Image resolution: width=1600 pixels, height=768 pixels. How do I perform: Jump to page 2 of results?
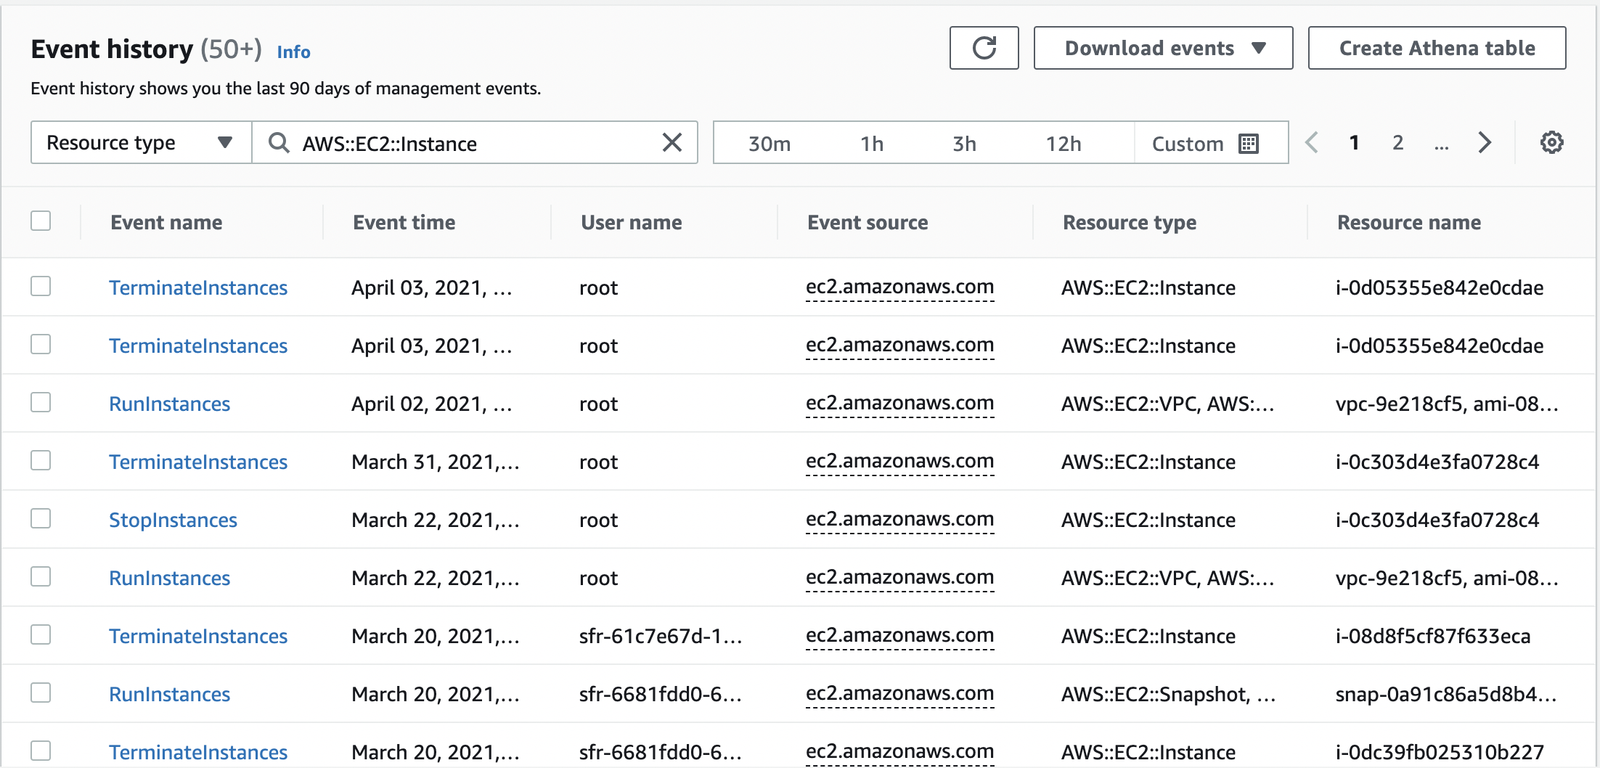[x=1398, y=143]
